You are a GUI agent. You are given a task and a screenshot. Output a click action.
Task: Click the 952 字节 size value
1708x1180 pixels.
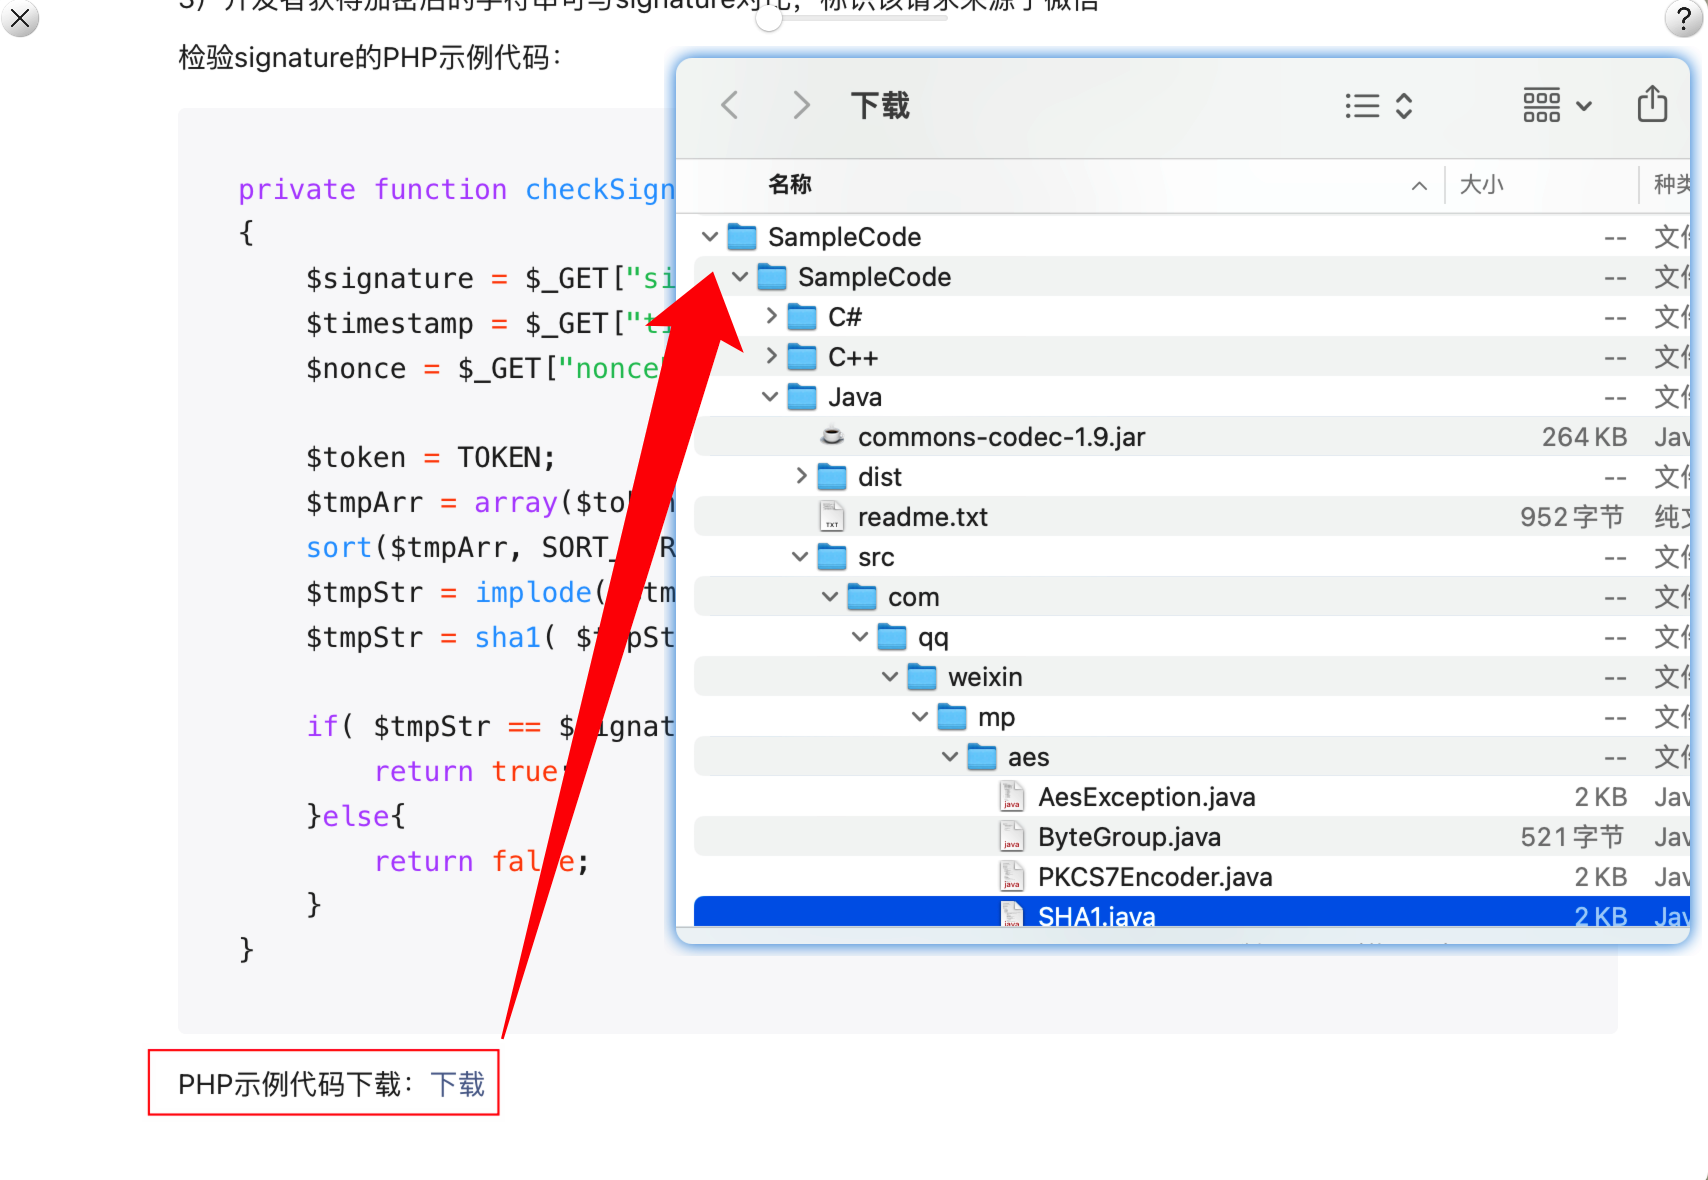[1572, 517]
